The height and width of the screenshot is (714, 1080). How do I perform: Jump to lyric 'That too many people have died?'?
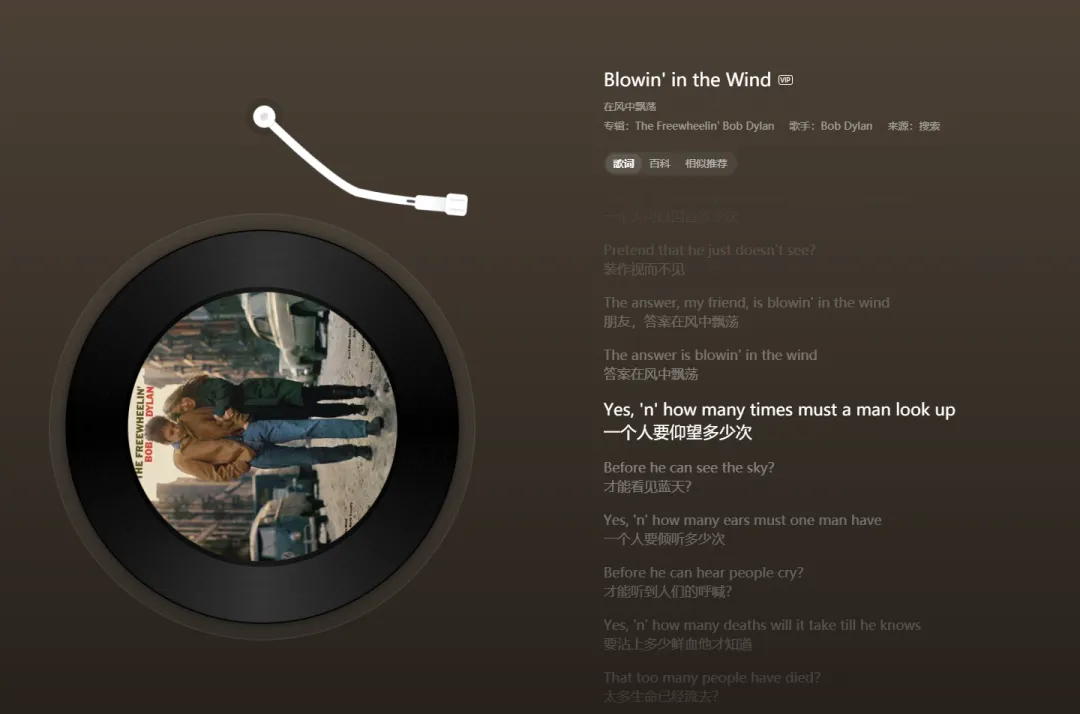tap(712, 678)
